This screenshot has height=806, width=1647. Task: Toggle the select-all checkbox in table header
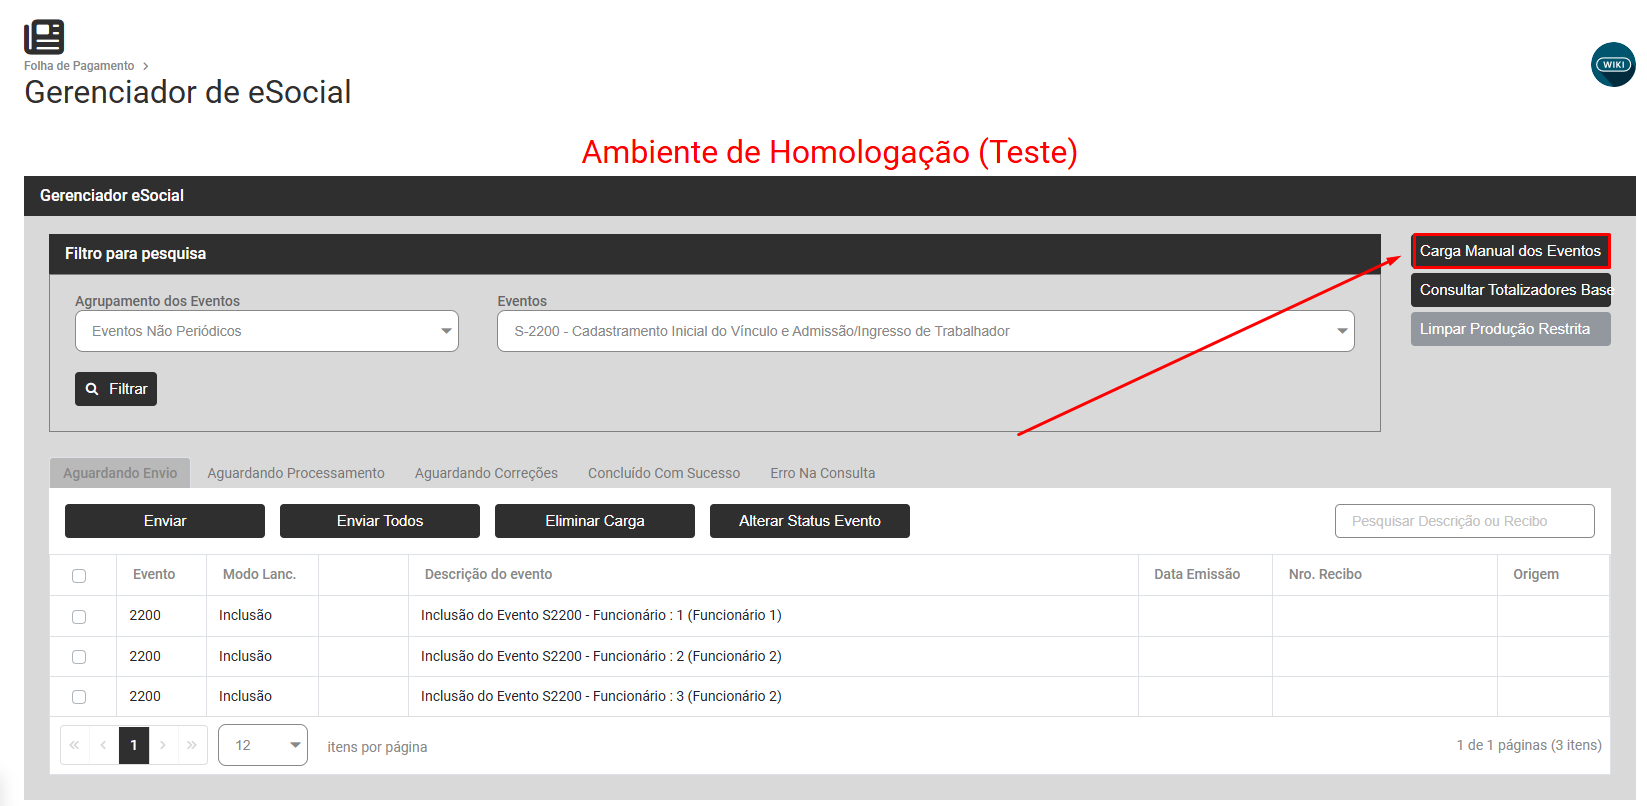(79, 576)
